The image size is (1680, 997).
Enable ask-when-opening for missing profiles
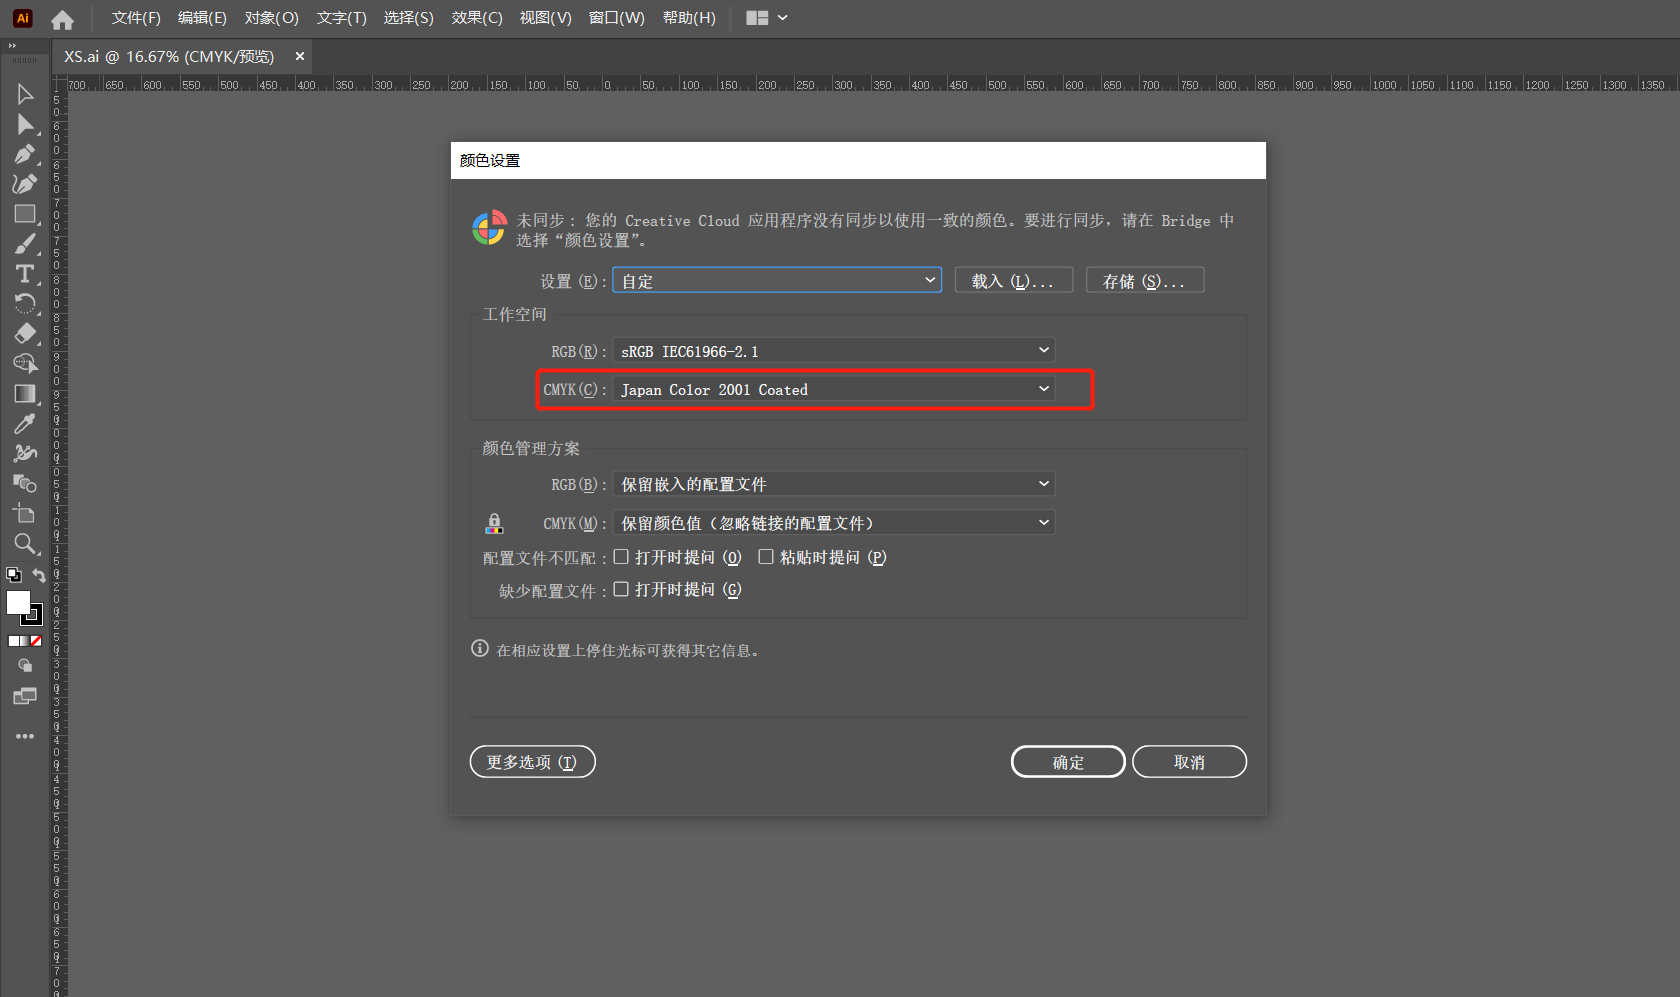click(621, 590)
